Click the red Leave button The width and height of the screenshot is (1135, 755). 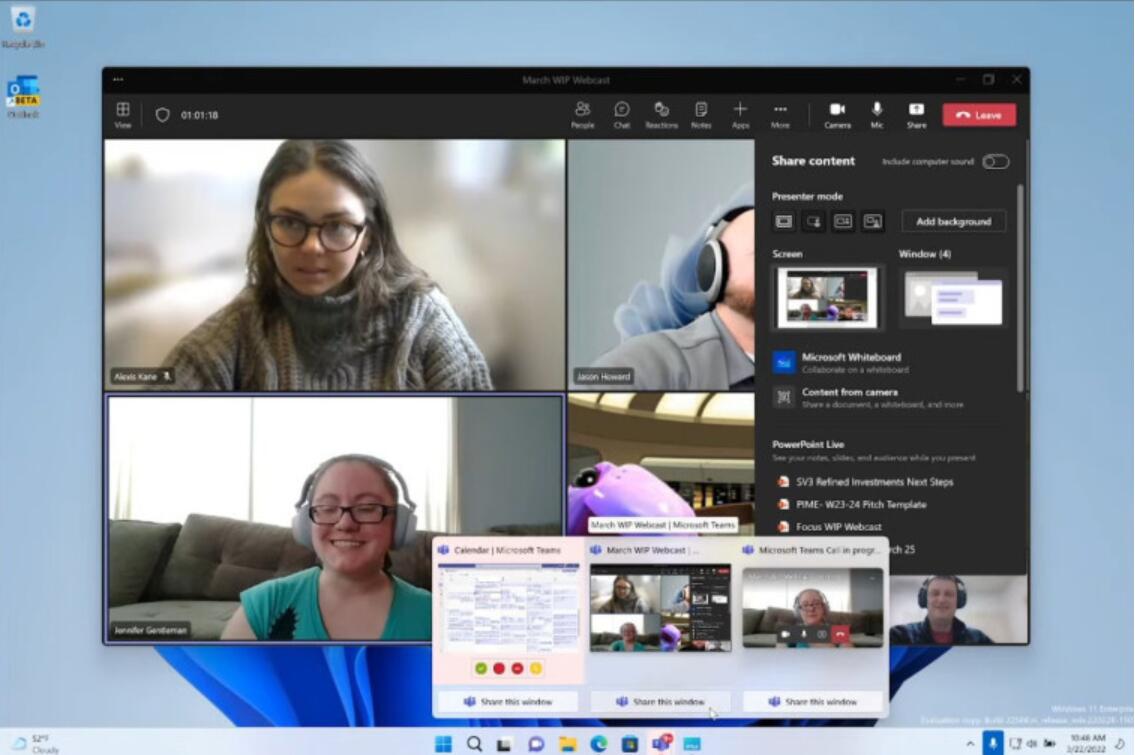coord(978,115)
